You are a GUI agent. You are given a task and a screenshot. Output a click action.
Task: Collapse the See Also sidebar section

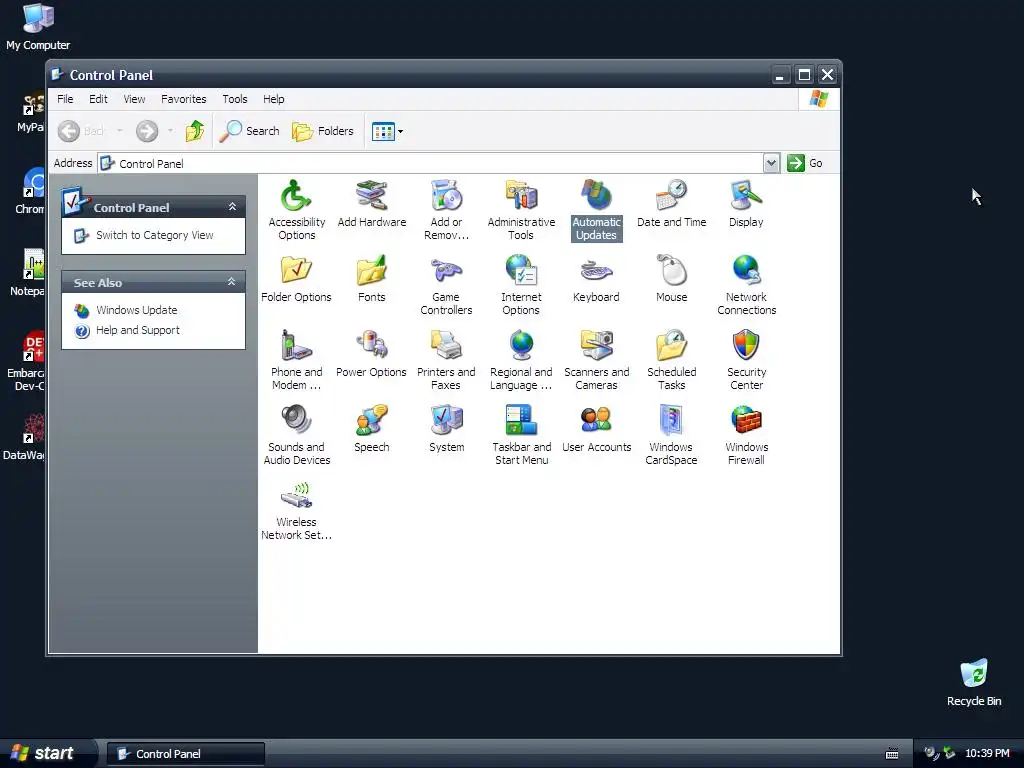click(x=232, y=282)
